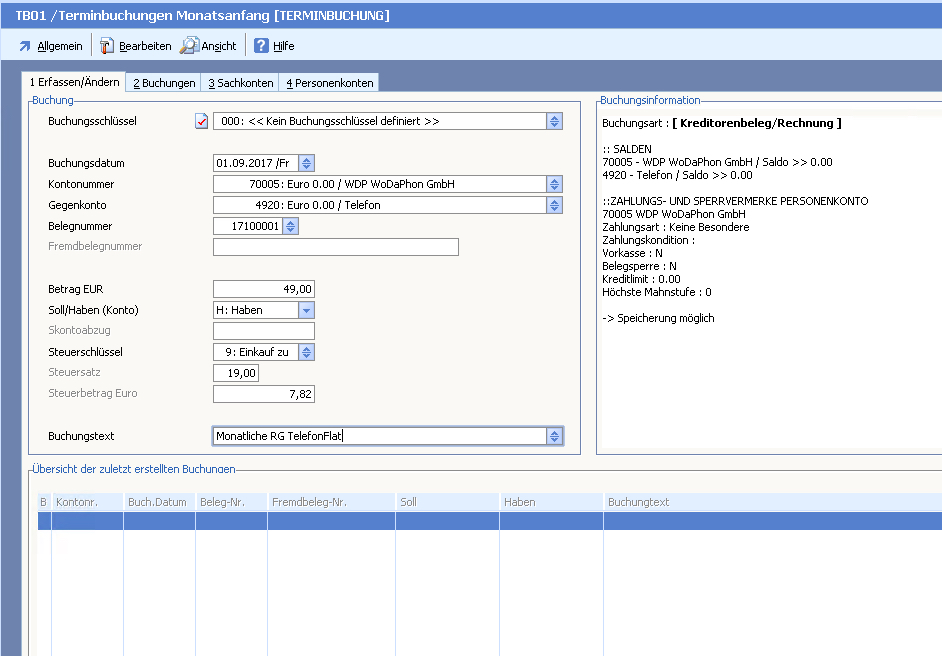Click the Belegnummer spinner arrows
This screenshot has height=656, width=942.
290,226
